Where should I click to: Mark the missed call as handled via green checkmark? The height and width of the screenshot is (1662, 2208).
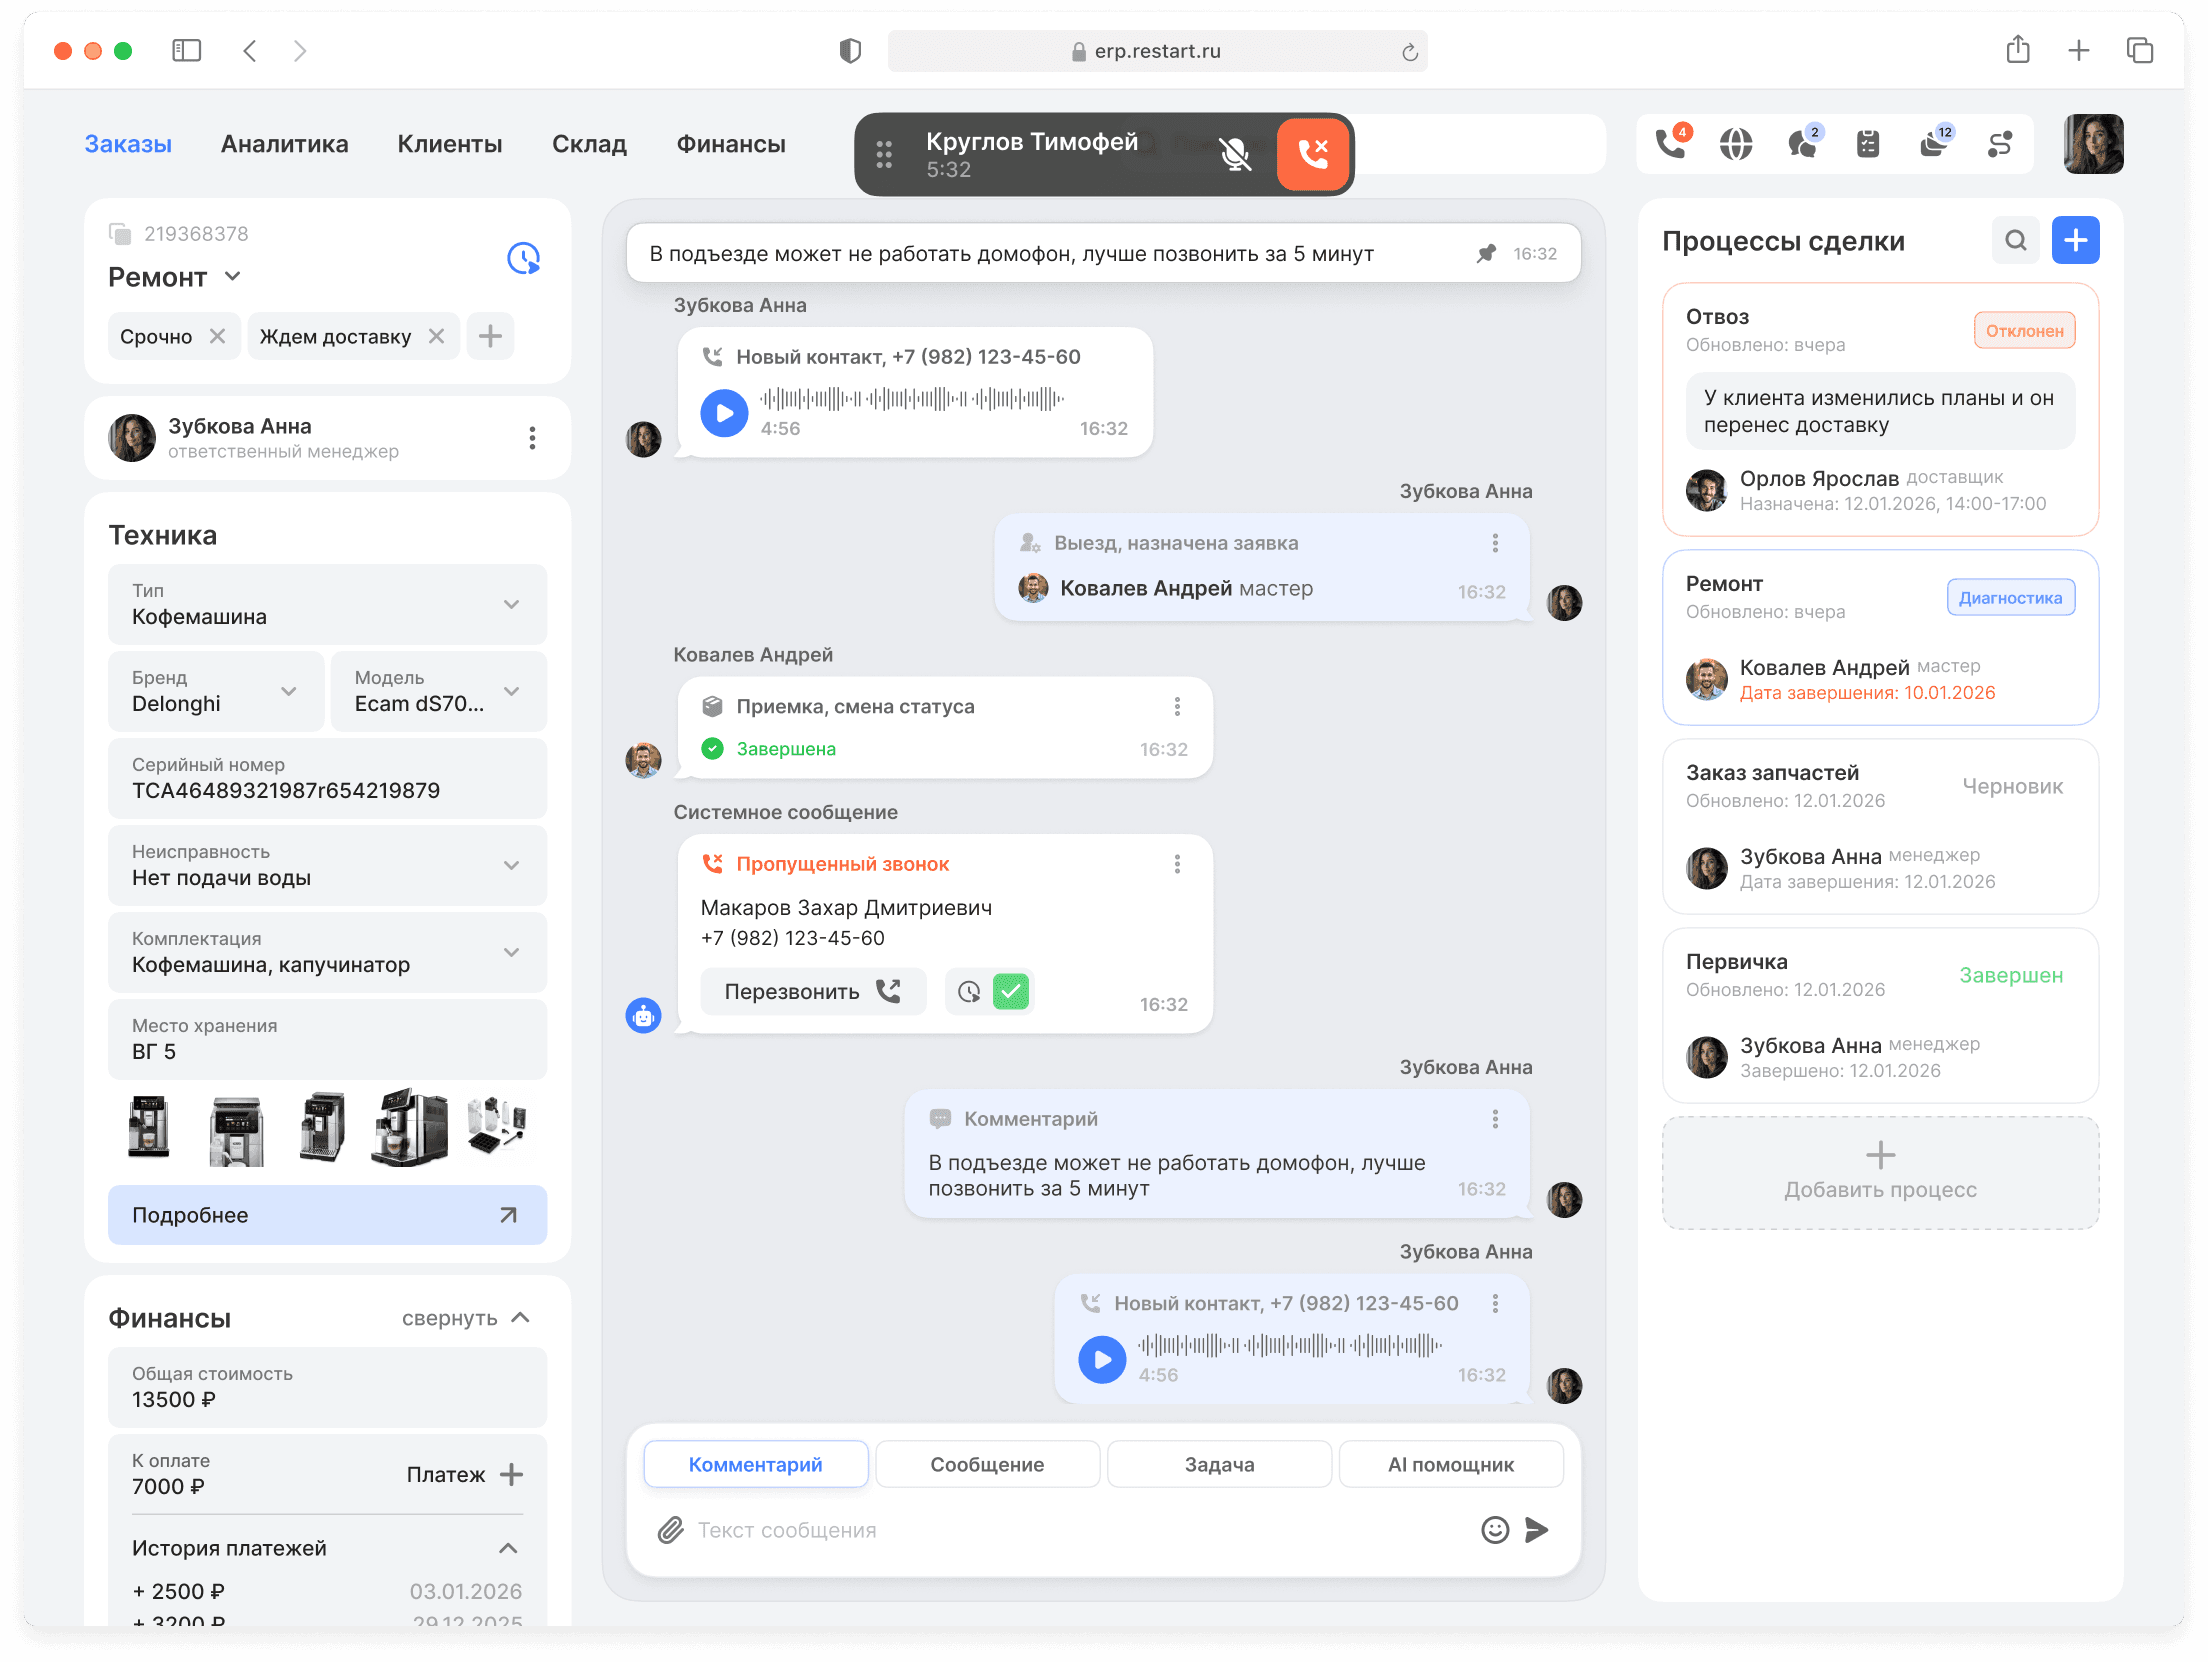(x=1011, y=991)
